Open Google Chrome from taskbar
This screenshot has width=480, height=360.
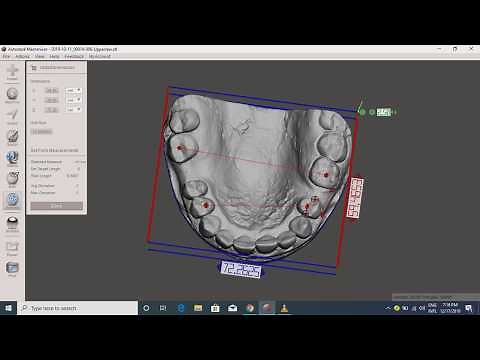(250, 308)
